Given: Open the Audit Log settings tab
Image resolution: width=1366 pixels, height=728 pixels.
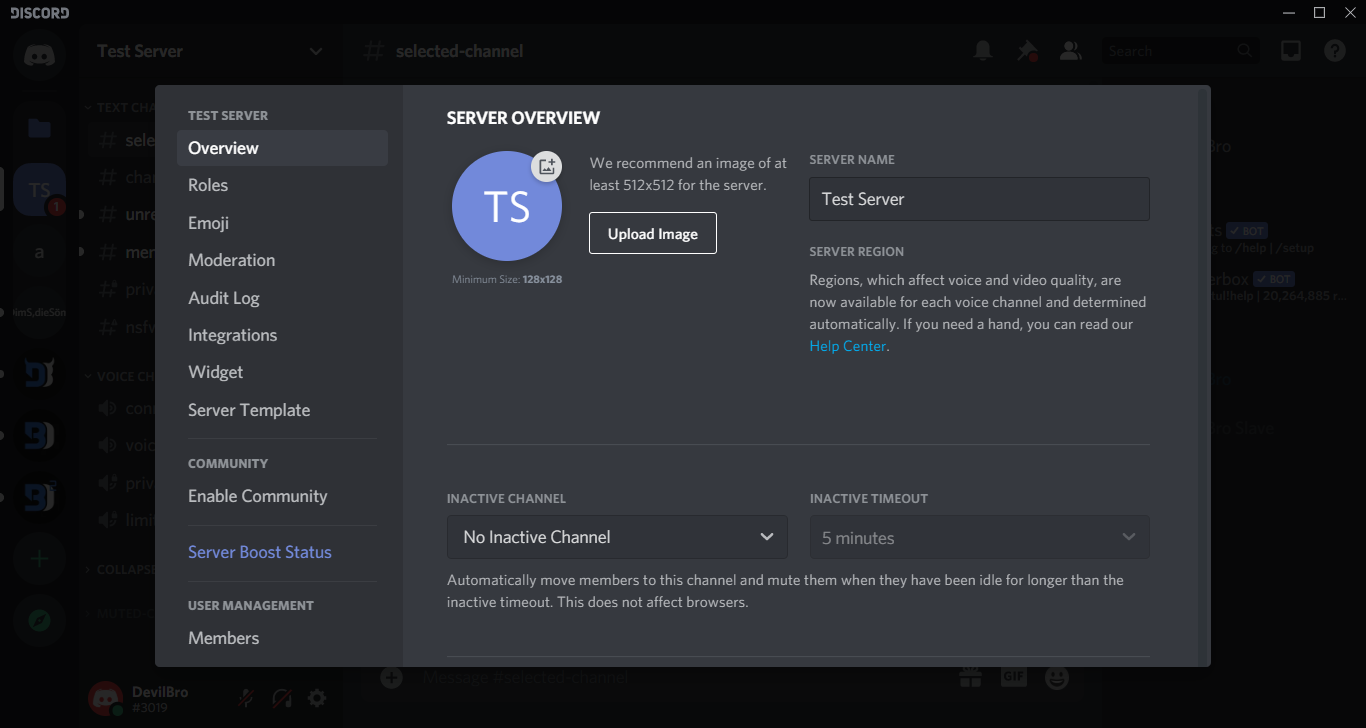Looking at the screenshot, I should point(283,298).
